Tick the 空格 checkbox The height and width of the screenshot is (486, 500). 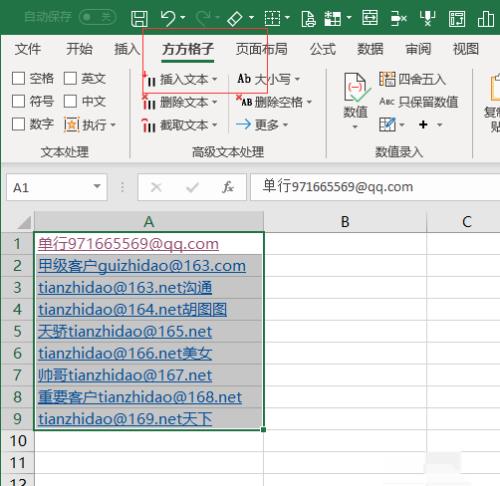tap(18, 79)
